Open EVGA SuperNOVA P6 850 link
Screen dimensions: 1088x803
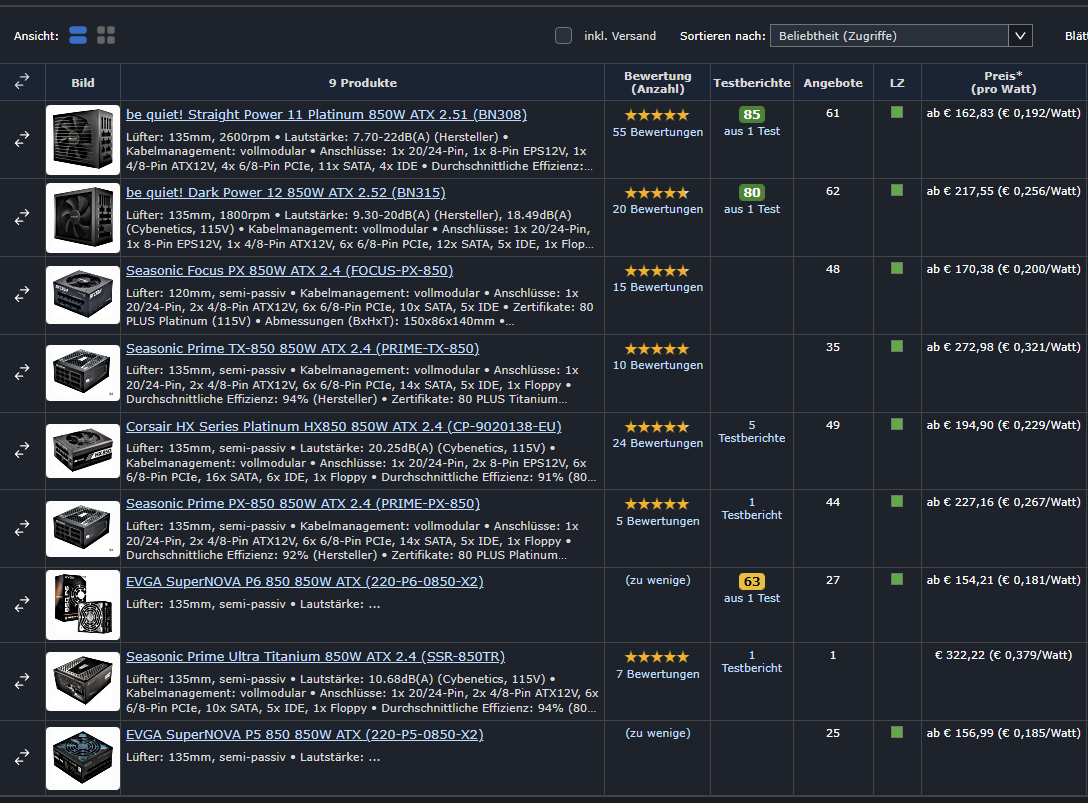305,582
